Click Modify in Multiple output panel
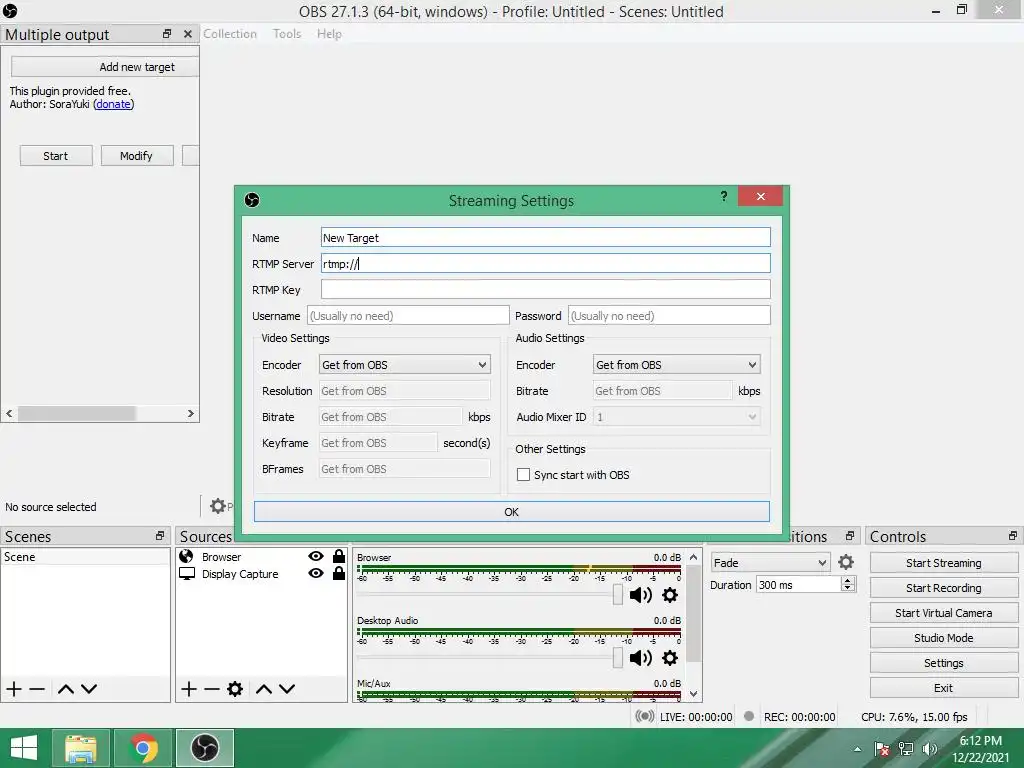 pos(136,155)
